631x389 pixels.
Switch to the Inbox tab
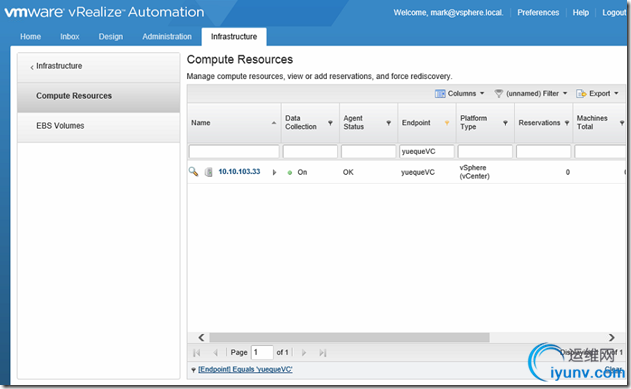coord(70,37)
